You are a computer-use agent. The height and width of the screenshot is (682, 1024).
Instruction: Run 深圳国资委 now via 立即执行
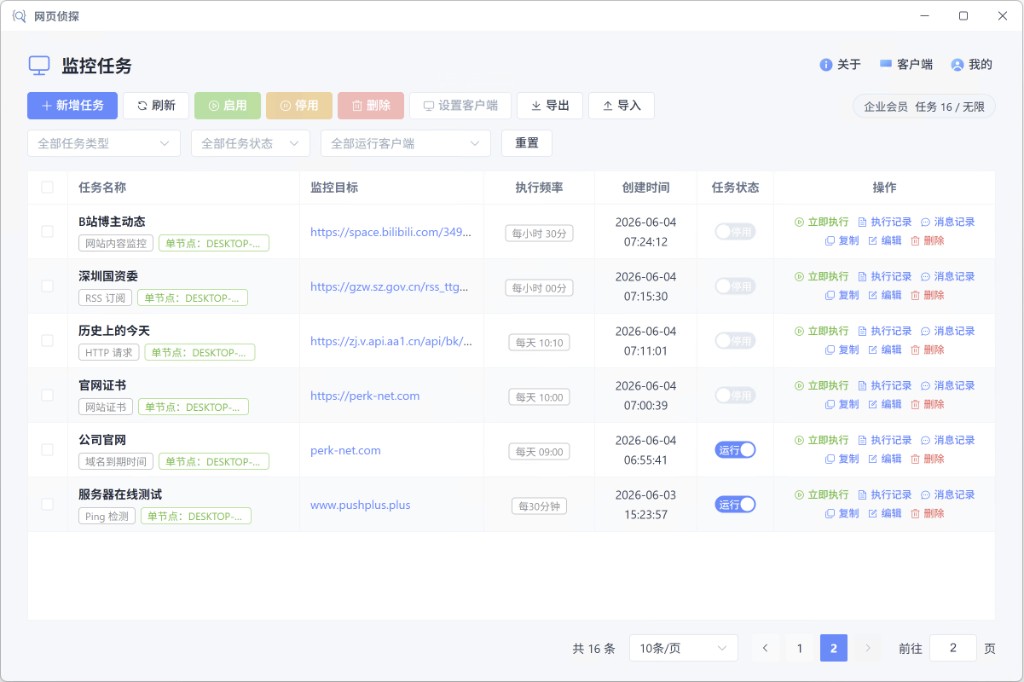(x=822, y=276)
